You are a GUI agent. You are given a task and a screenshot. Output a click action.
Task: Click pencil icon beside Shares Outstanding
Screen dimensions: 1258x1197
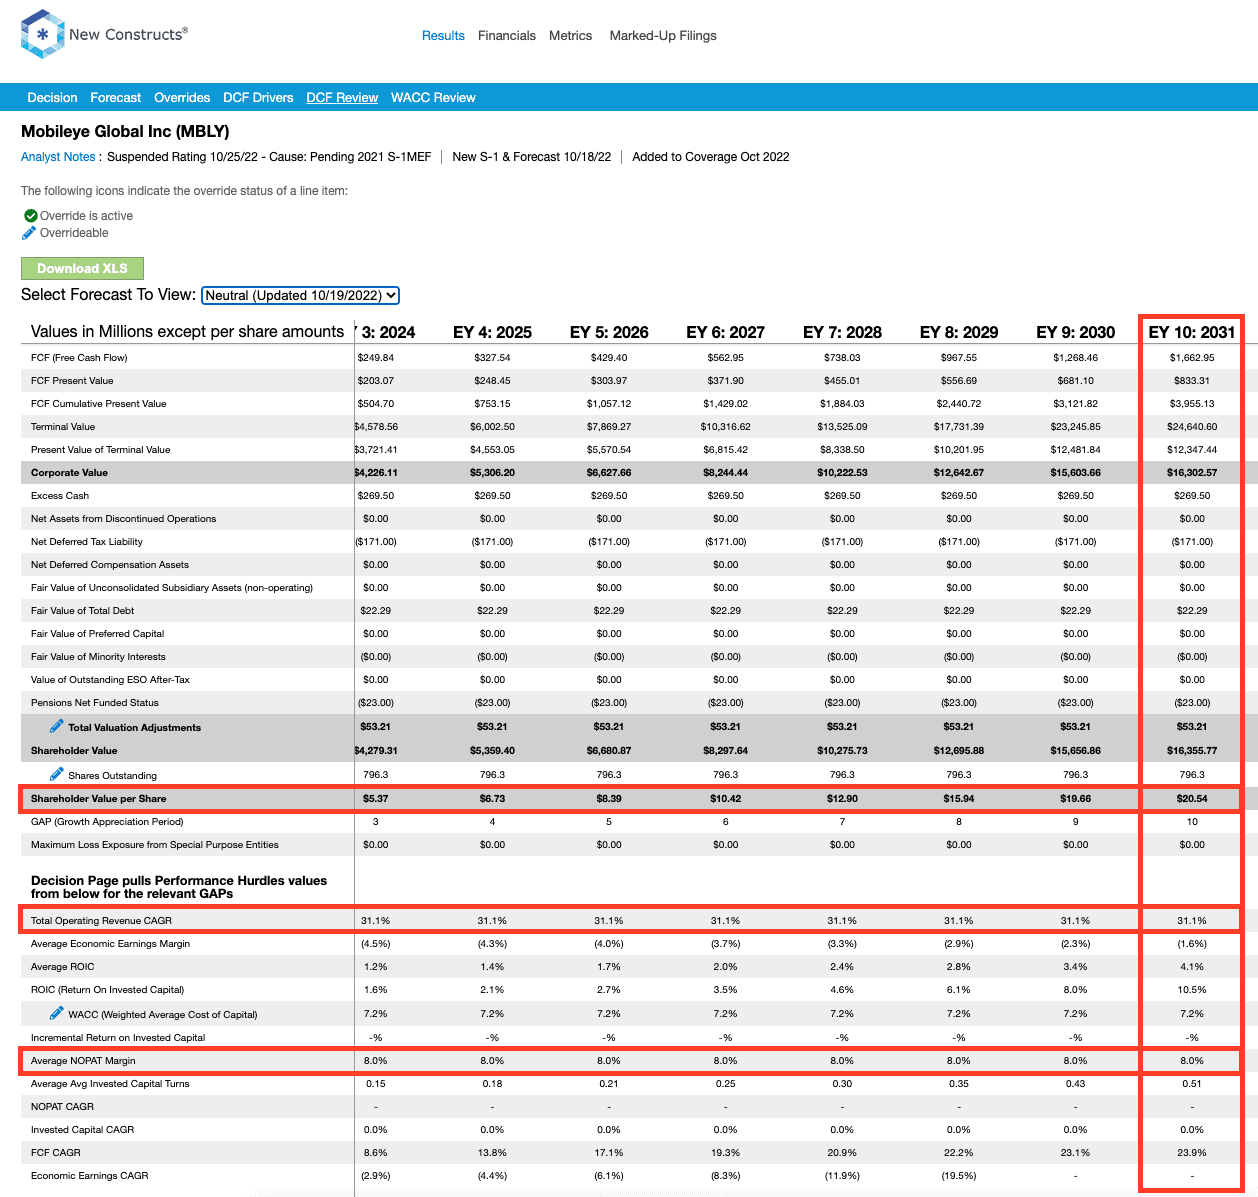pyautogui.click(x=57, y=774)
